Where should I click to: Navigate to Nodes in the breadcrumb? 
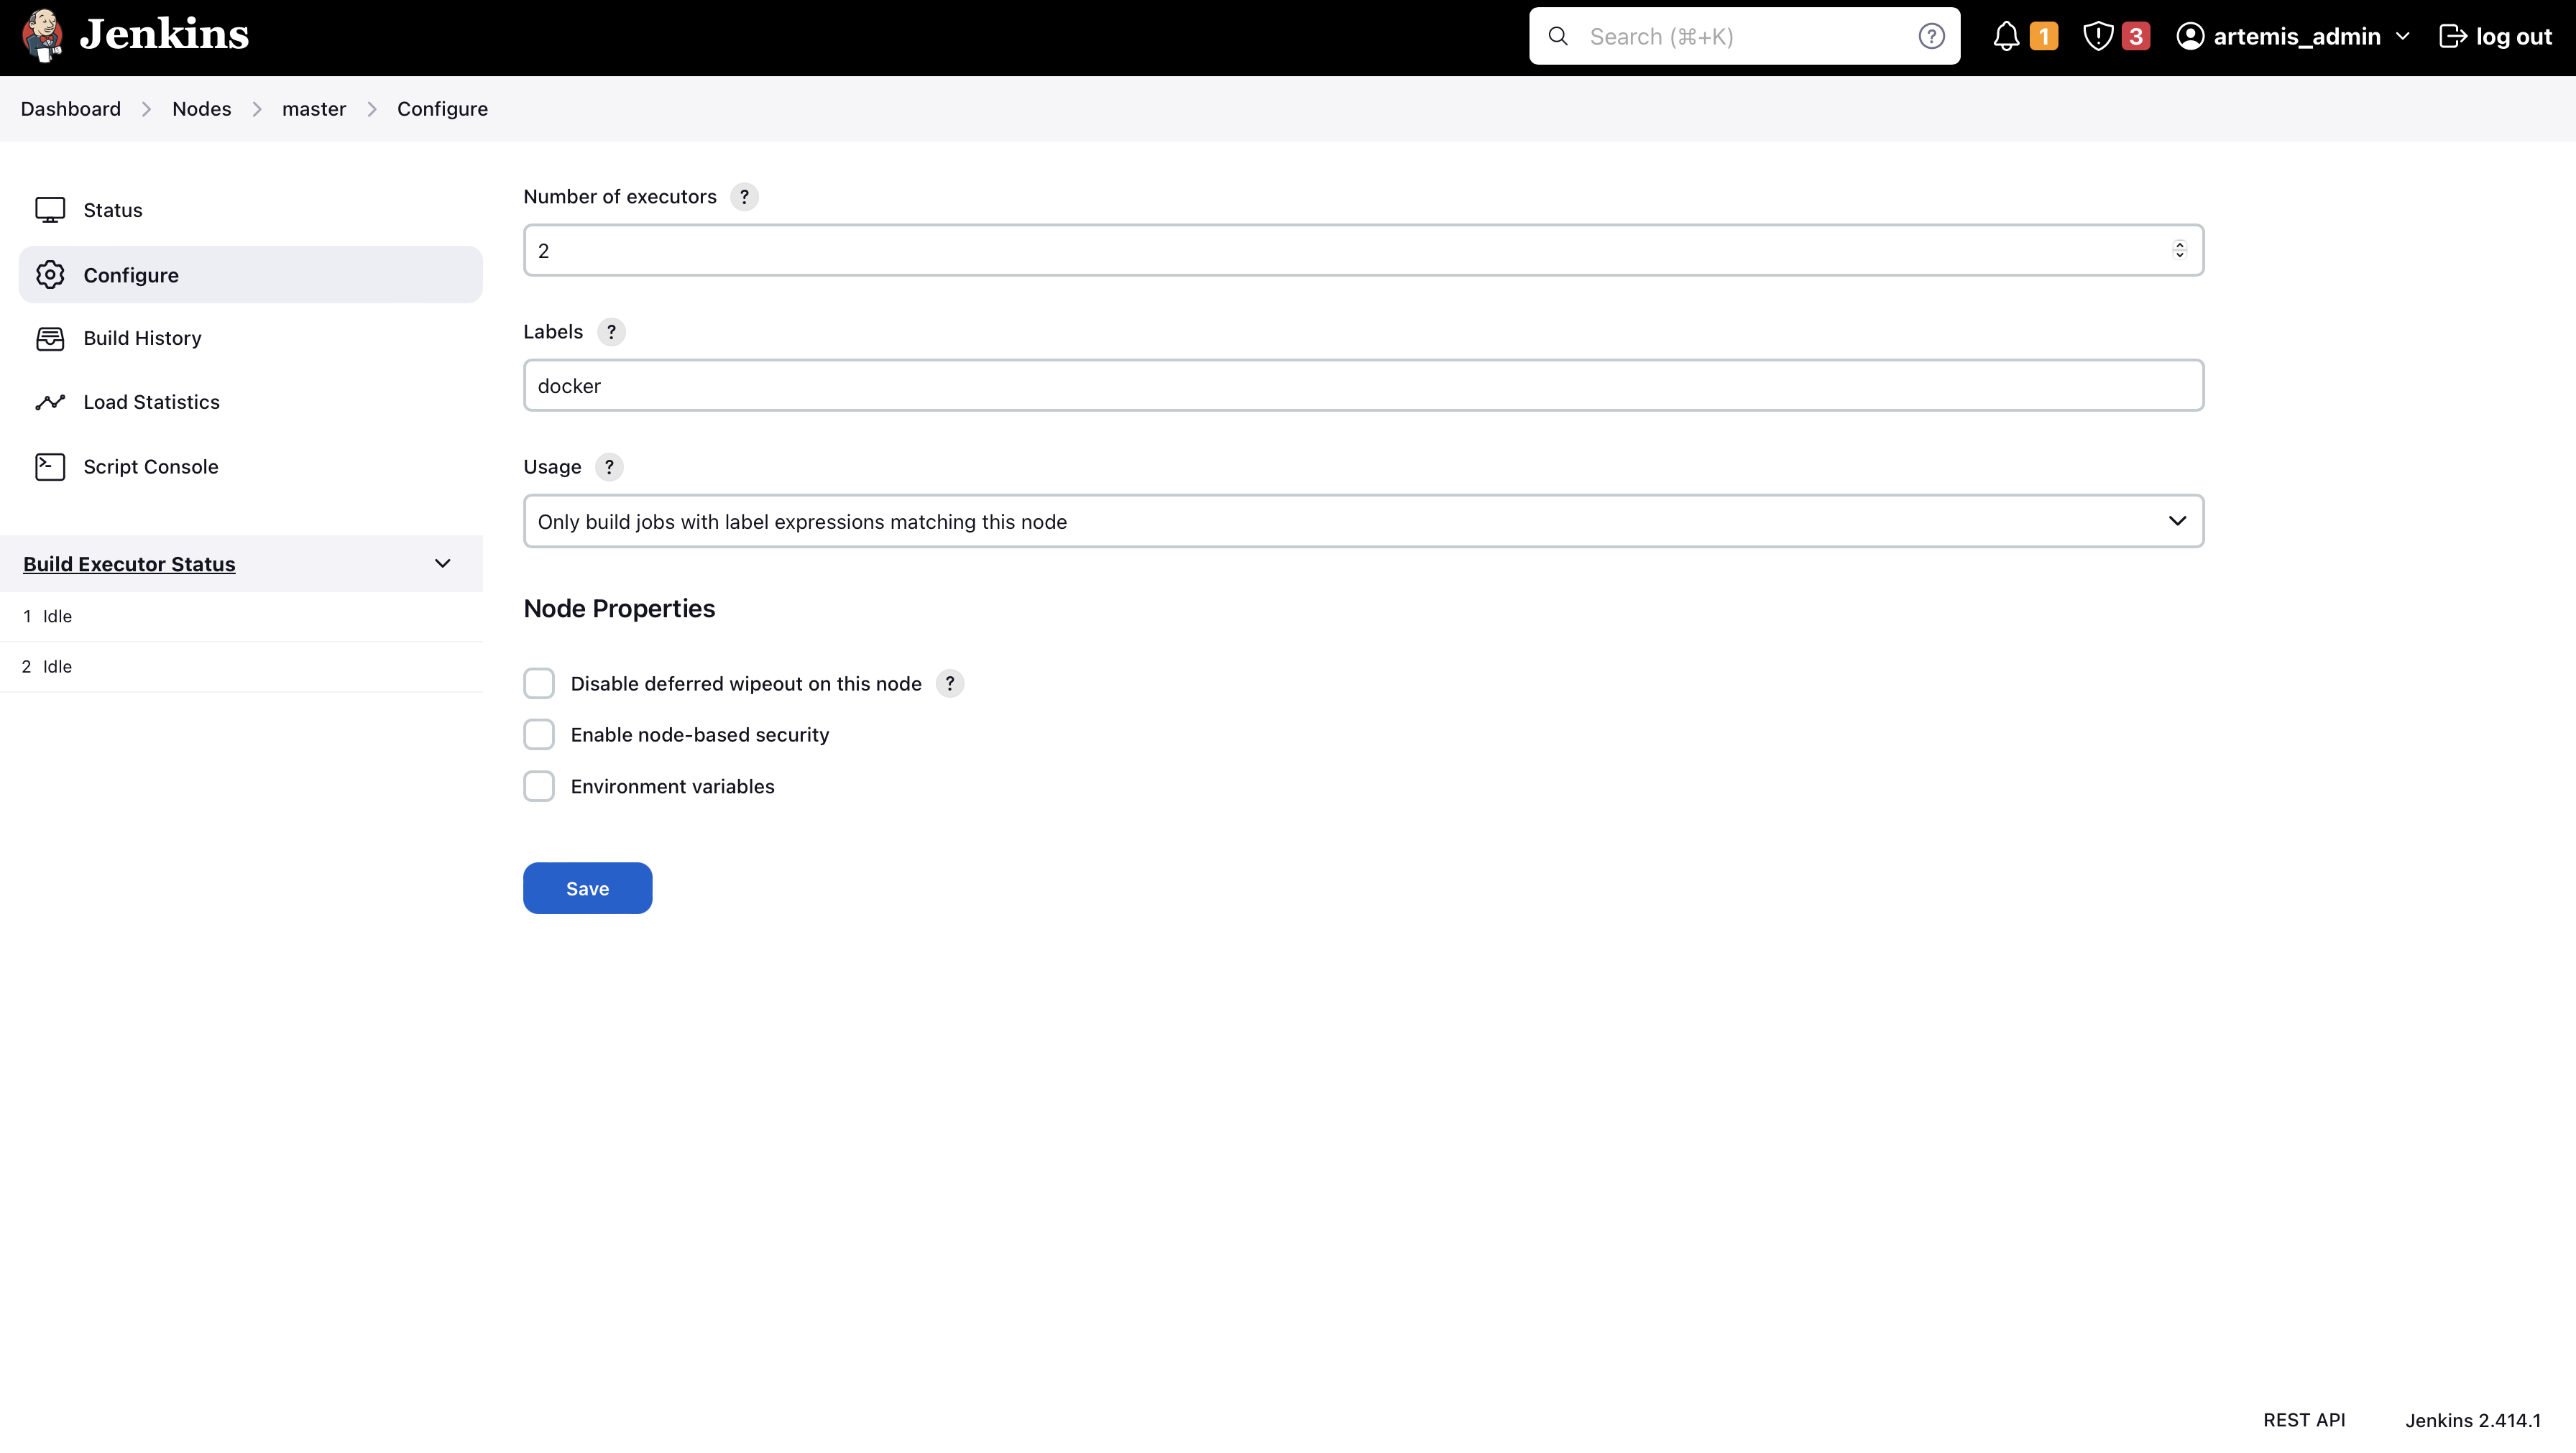coord(201,108)
